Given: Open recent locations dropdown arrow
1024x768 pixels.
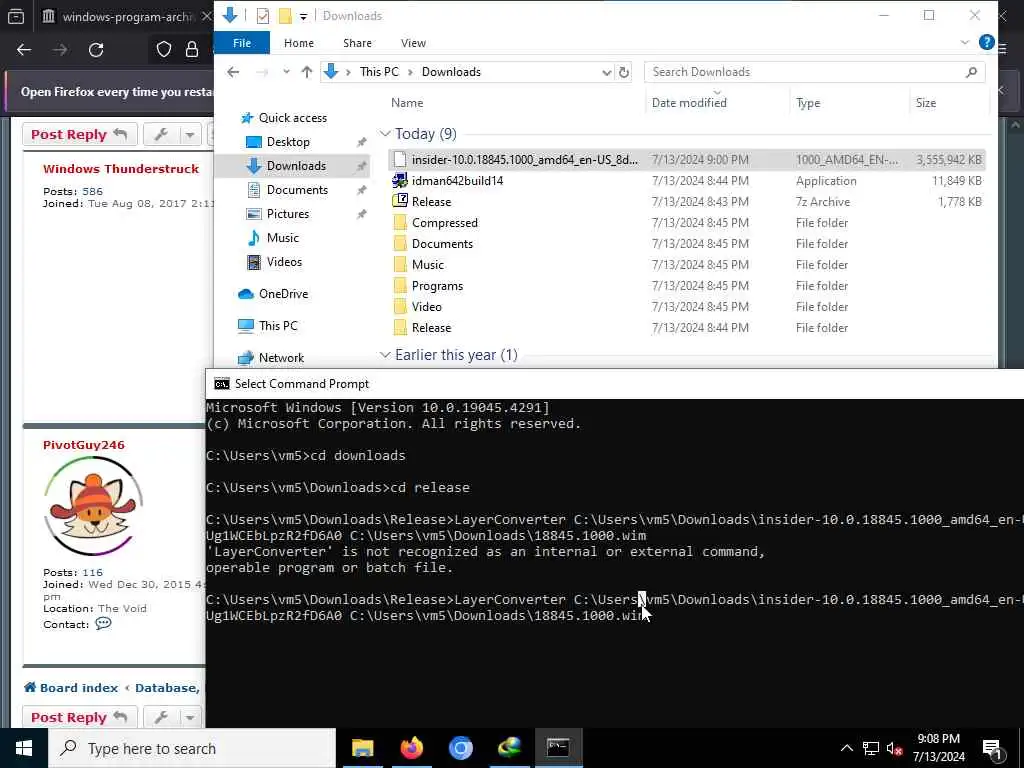Looking at the screenshot, I should pos(286,72).
